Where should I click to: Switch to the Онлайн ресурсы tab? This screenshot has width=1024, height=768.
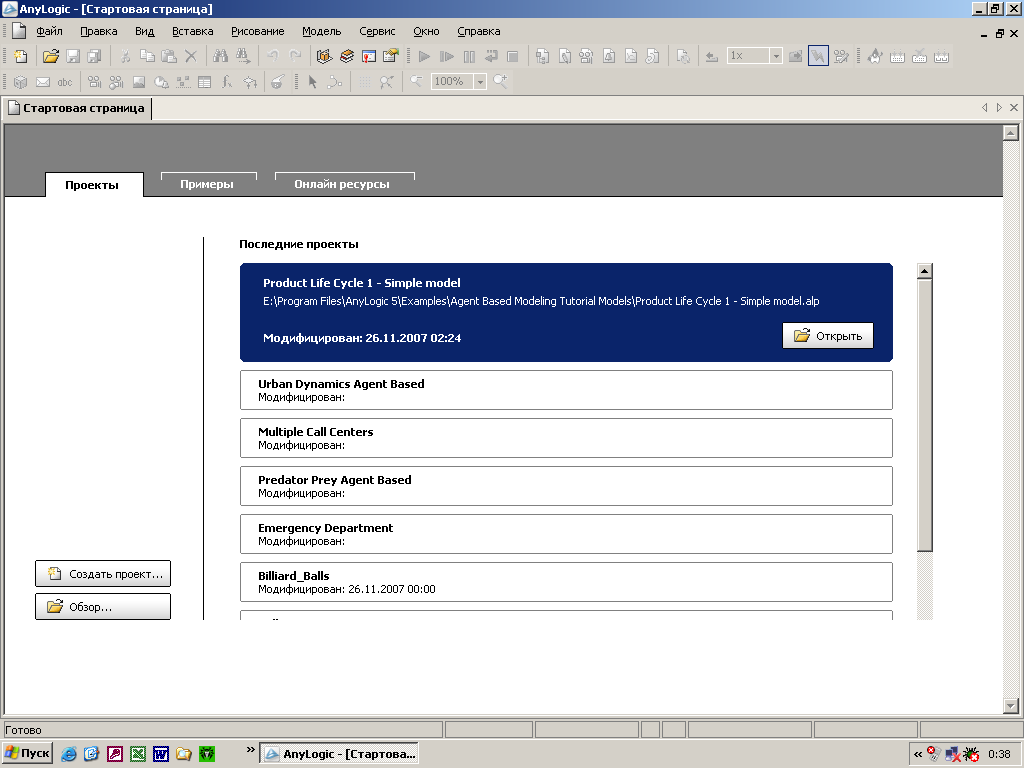click(x=344, y=184)
